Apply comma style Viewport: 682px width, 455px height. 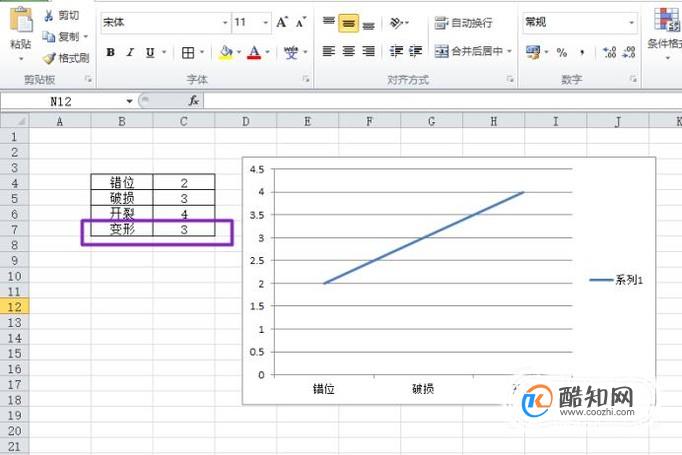[x=582, y=53]
